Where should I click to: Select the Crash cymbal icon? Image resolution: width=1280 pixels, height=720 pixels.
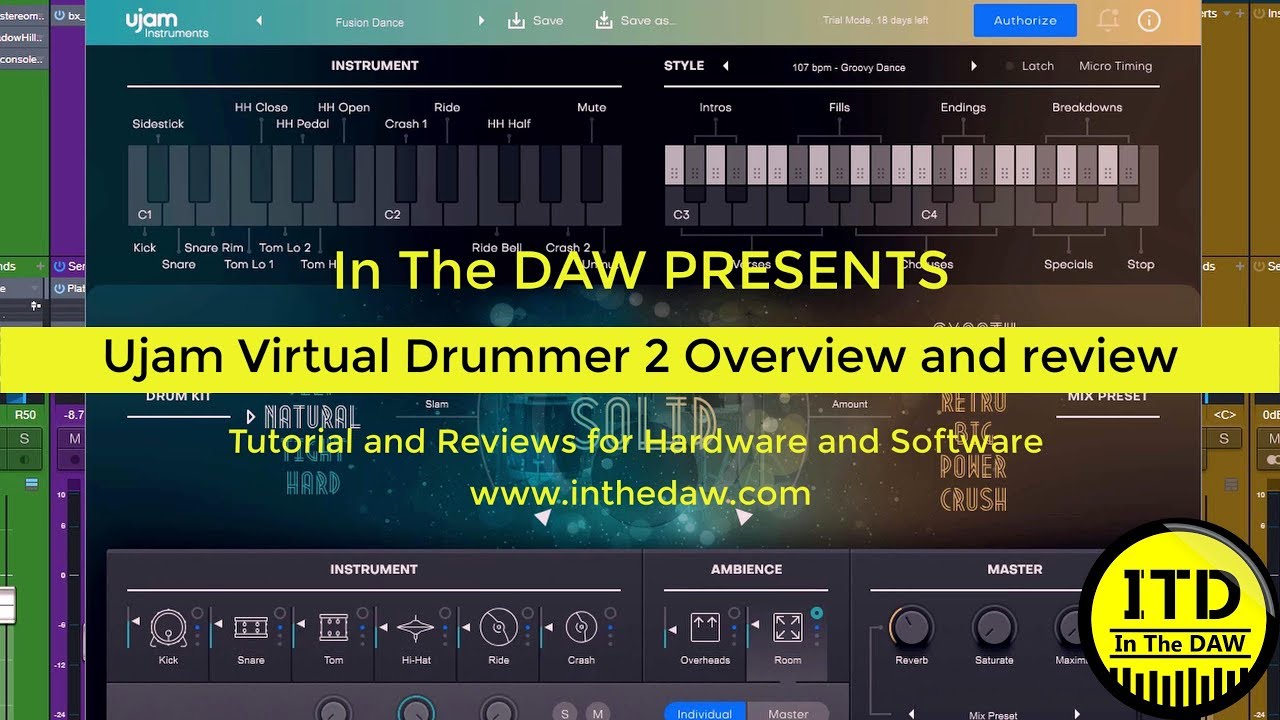(581, 628)
